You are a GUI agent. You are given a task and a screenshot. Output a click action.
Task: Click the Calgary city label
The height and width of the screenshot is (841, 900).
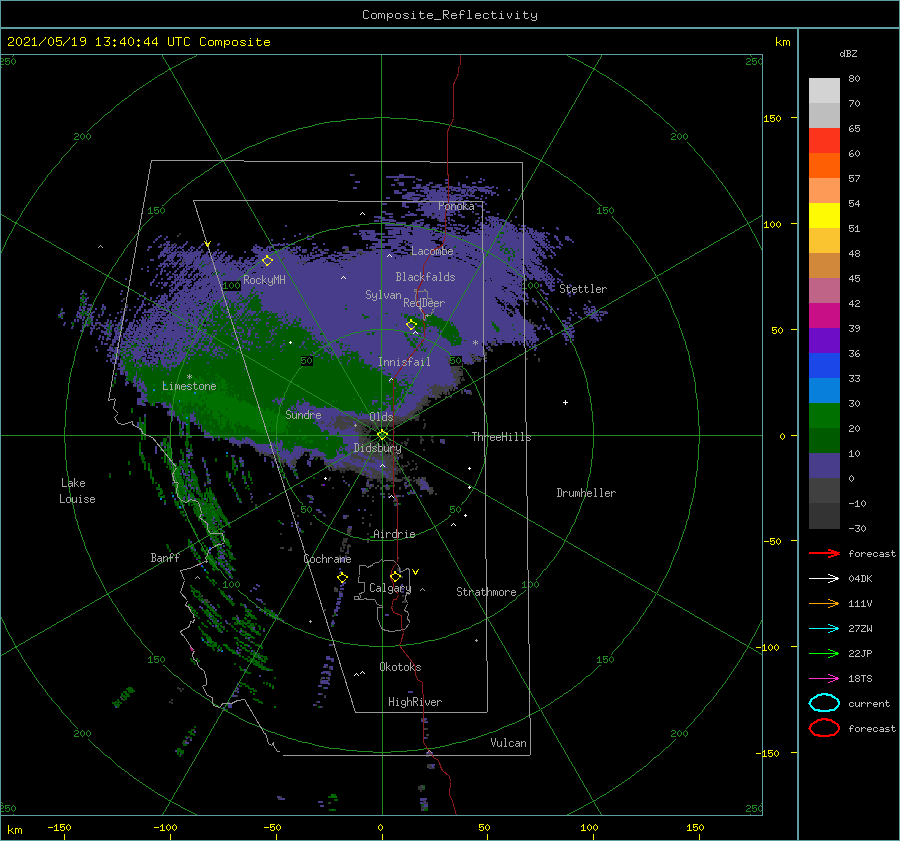(x=390, y=588)
